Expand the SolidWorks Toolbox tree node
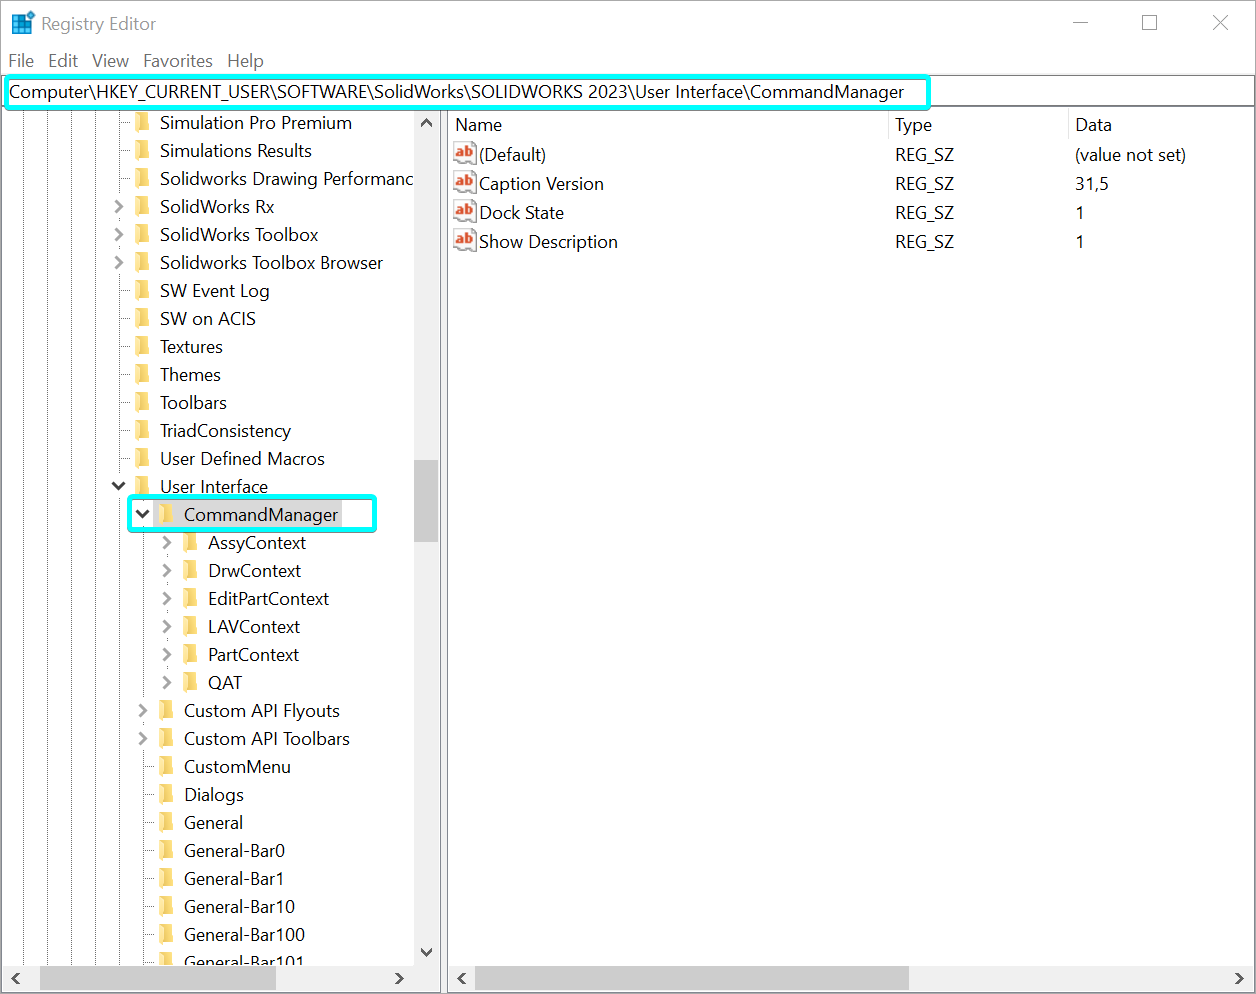 click(x=118, y=234)
